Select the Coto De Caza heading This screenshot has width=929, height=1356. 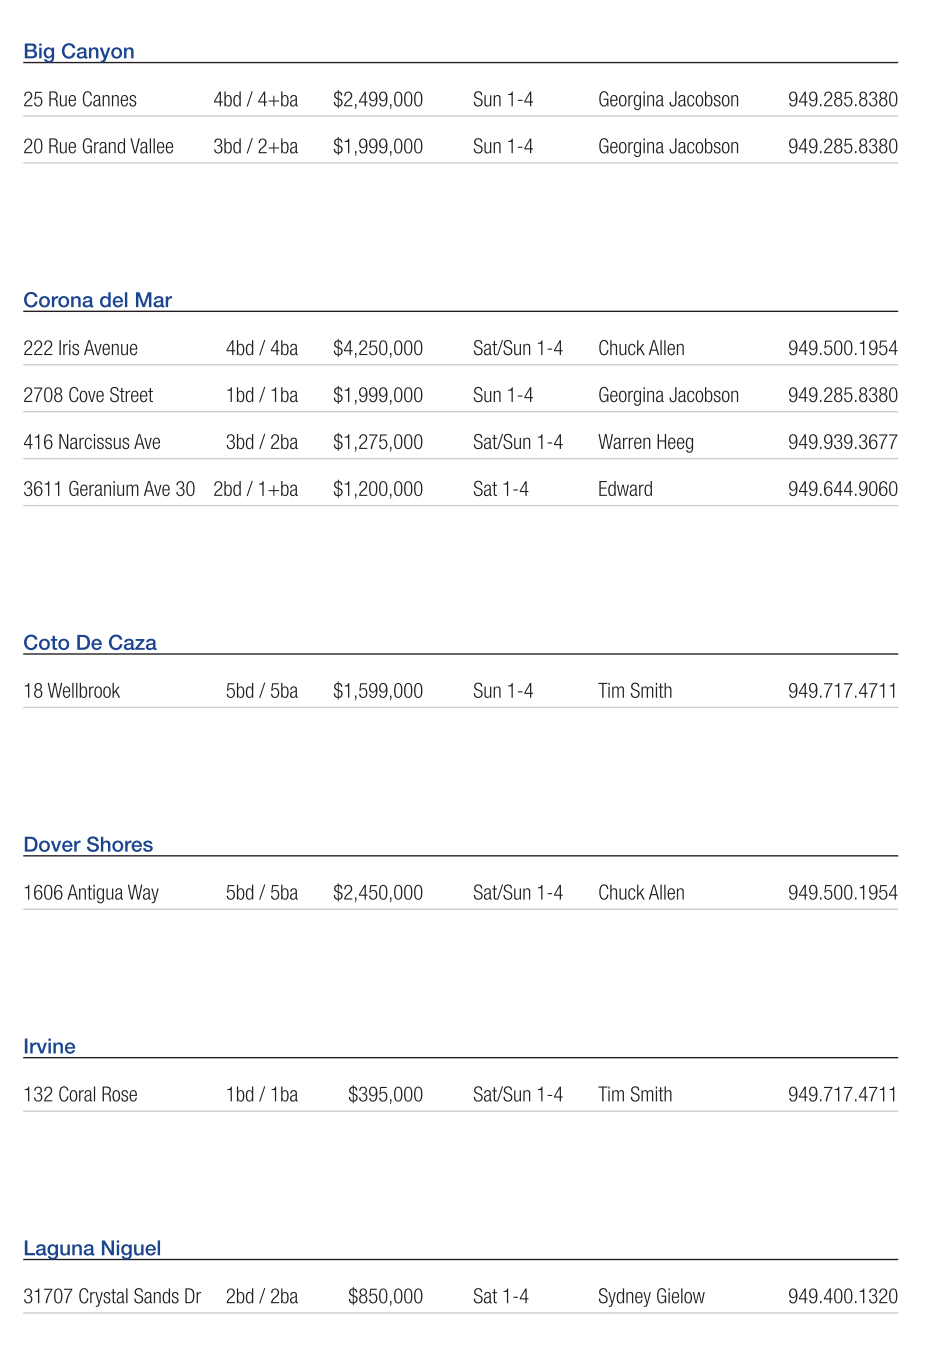pyautogui.click(x=90, y=643)
